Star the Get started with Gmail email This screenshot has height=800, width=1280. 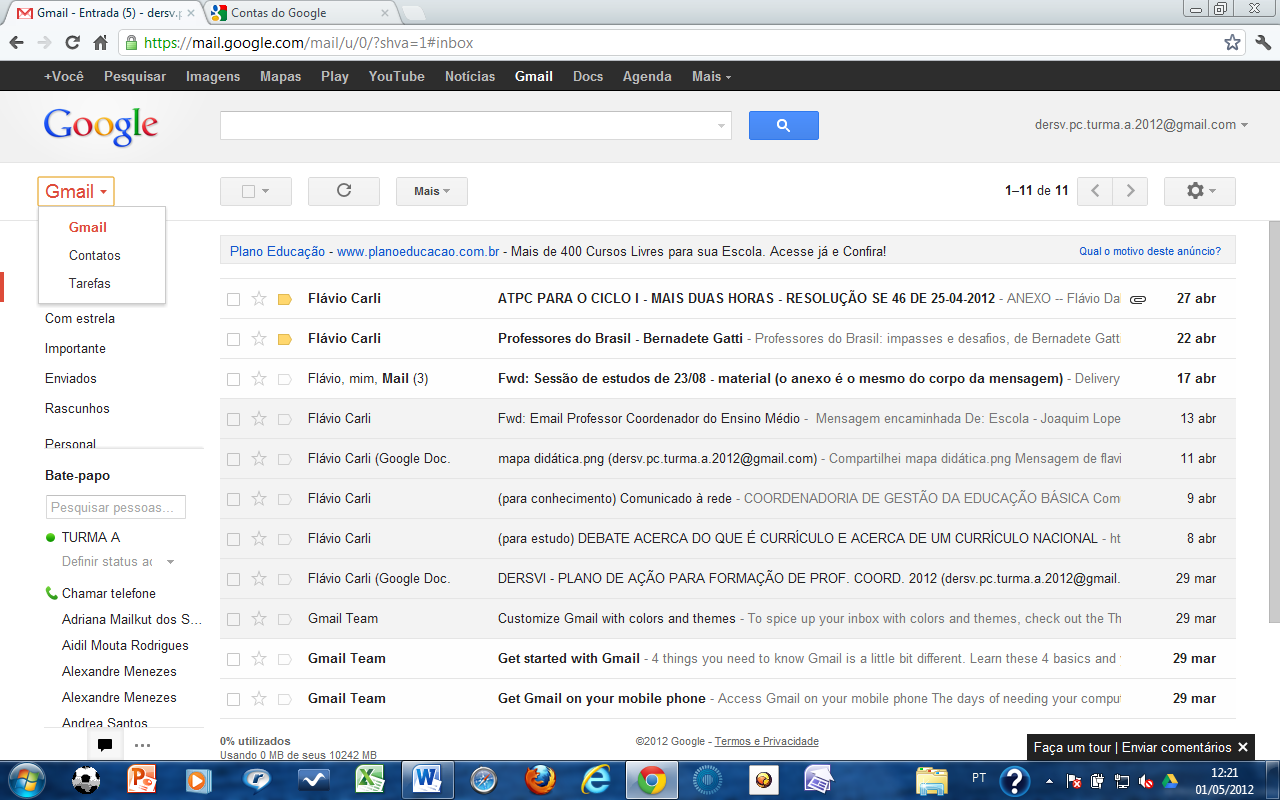259,658
